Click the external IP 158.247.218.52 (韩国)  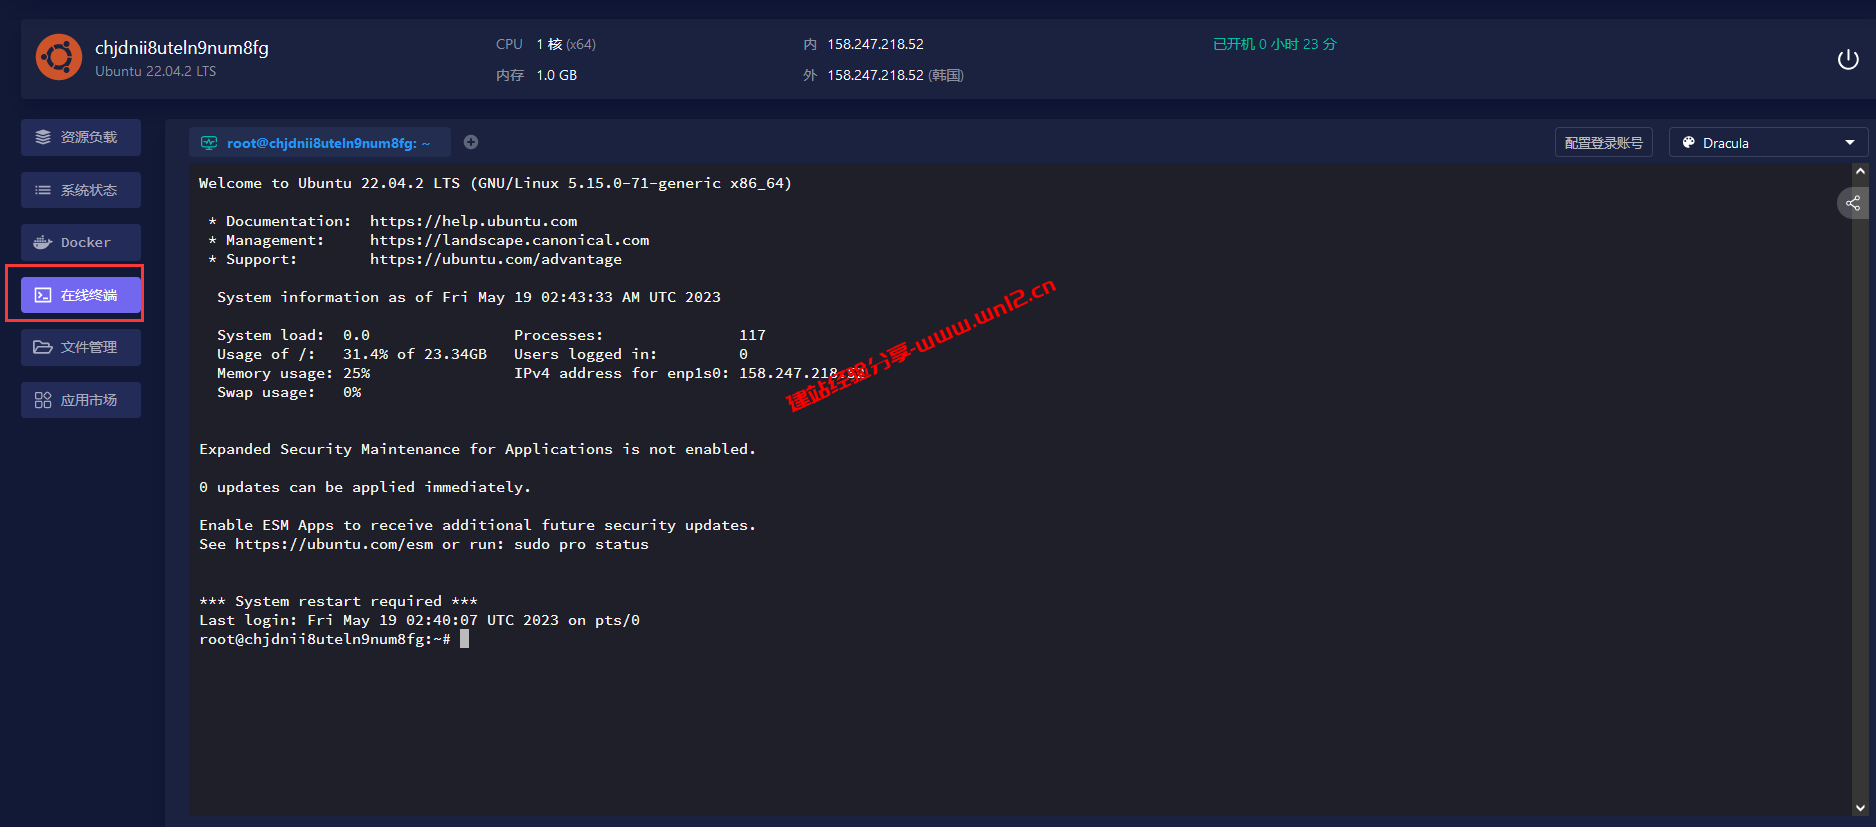point(894,75)
